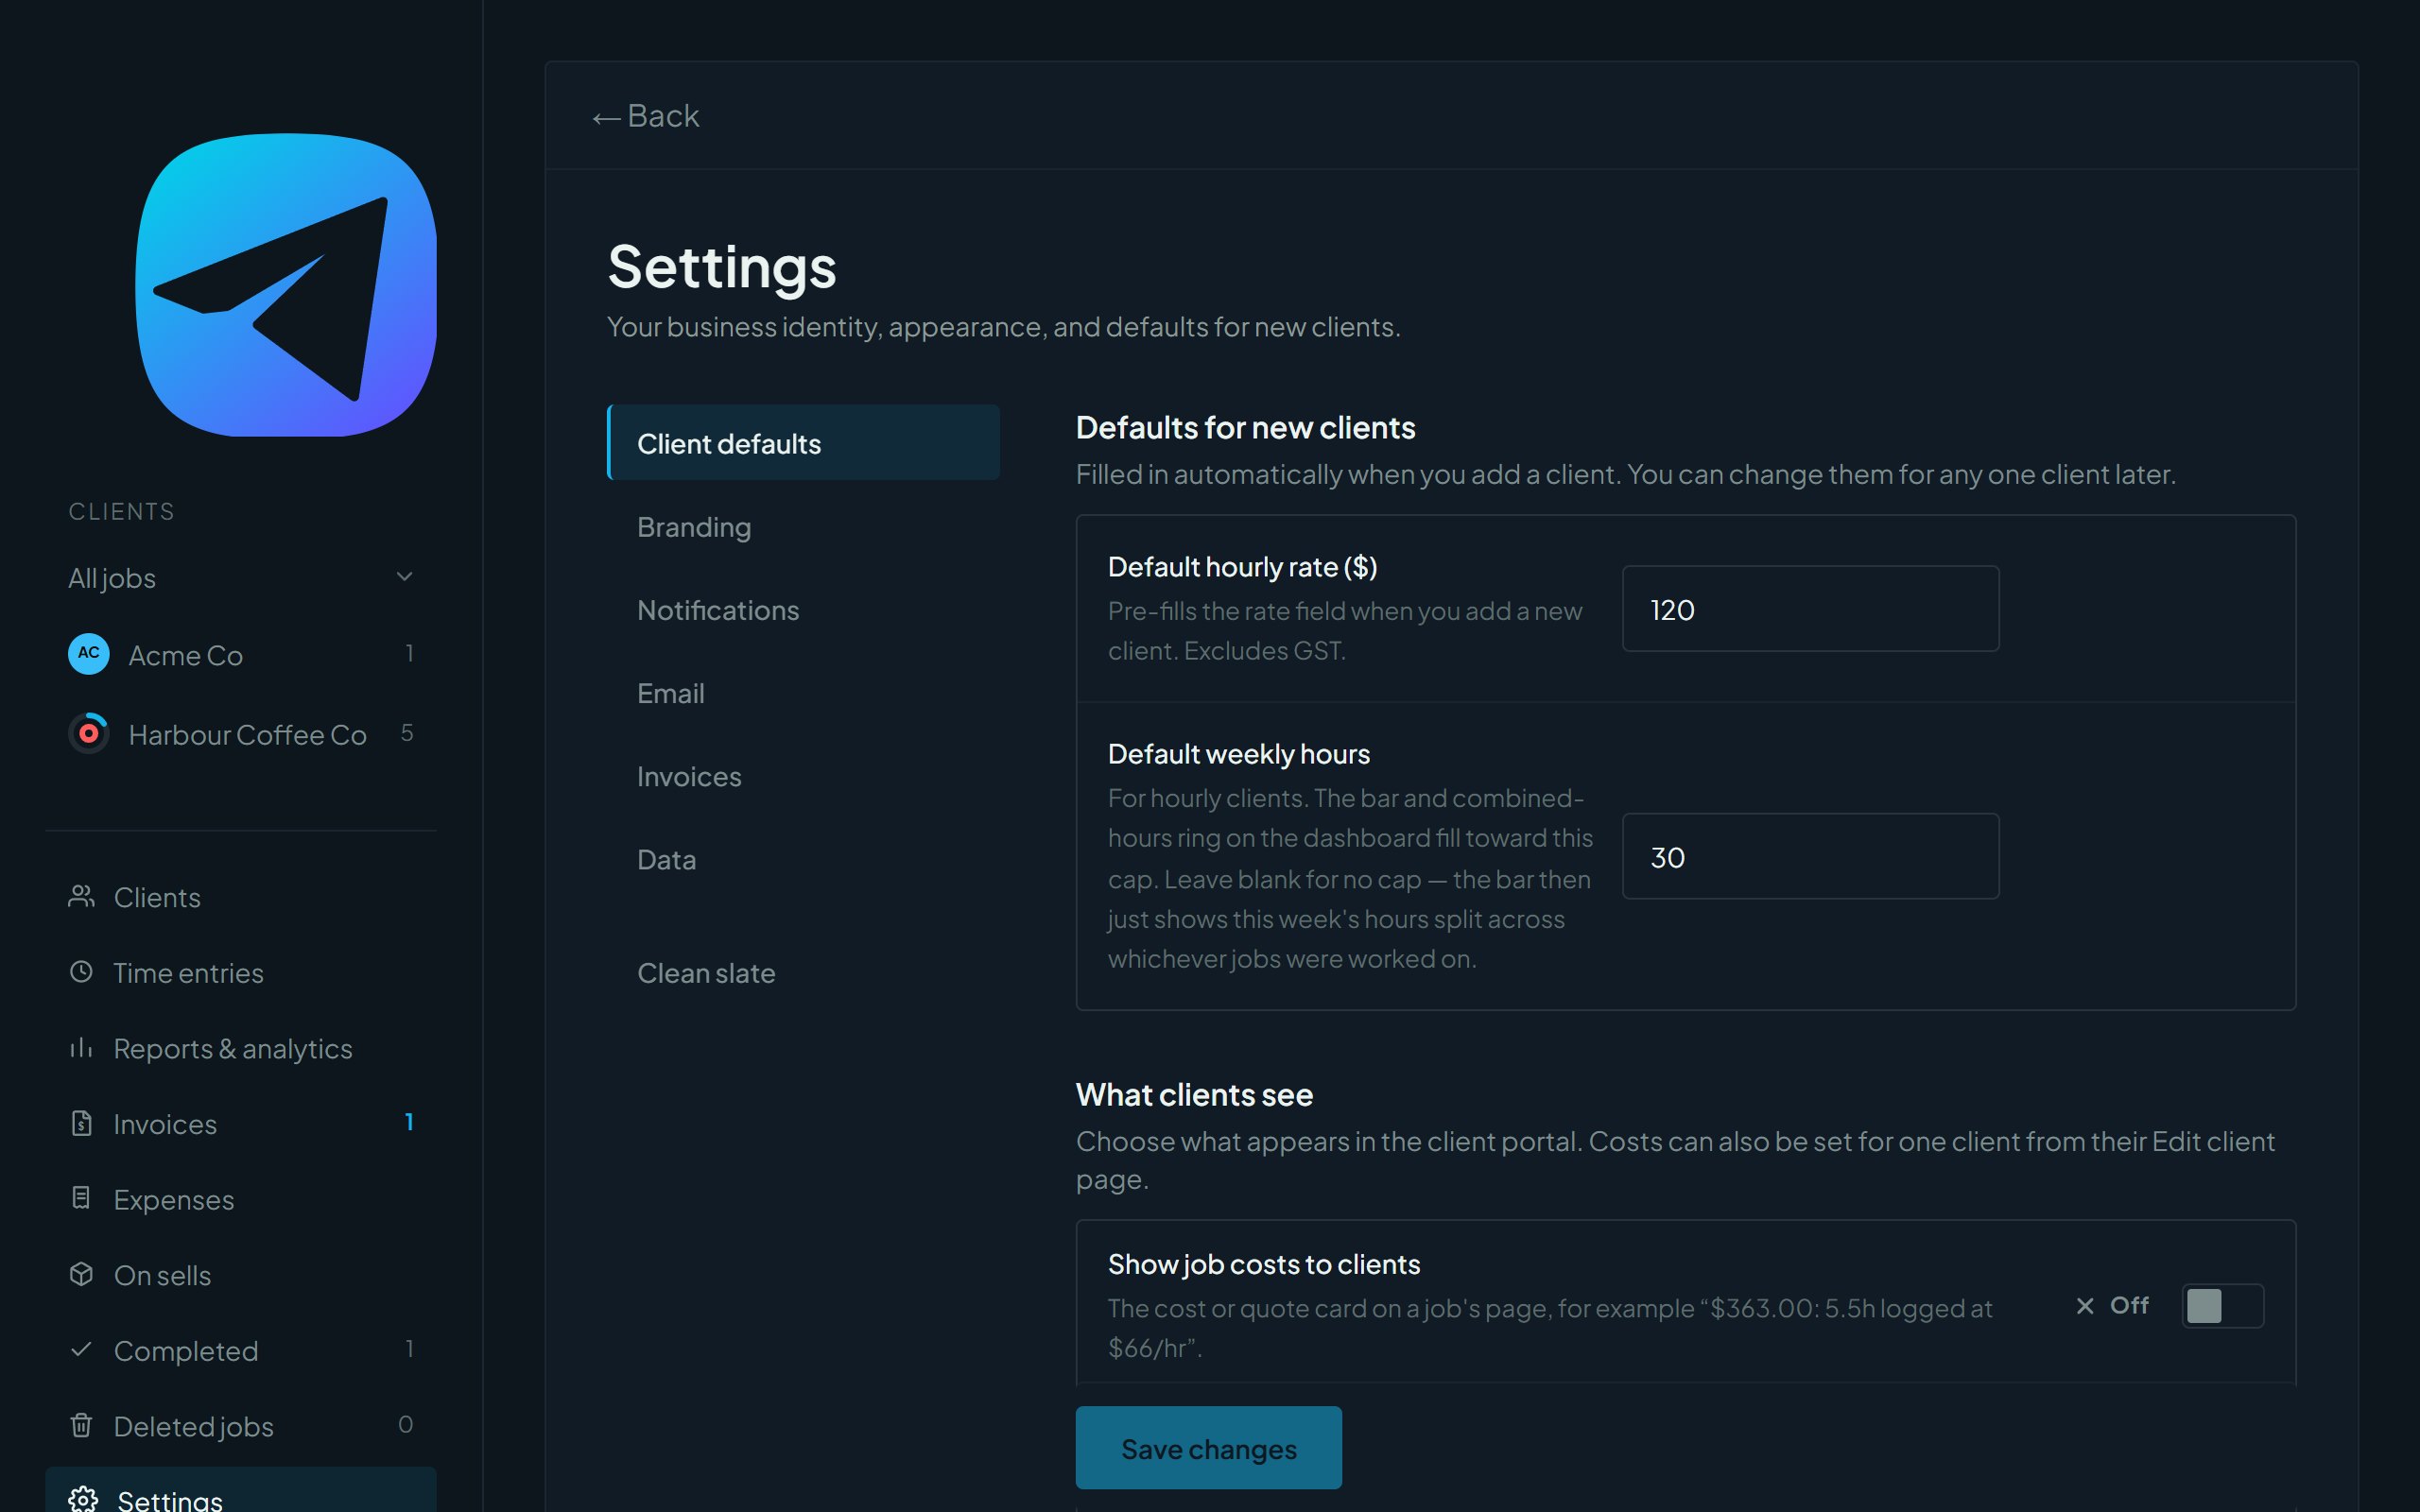View Completed jobs
The height and width of the screenshot is (1512, 2420).
click(241, 1350)
